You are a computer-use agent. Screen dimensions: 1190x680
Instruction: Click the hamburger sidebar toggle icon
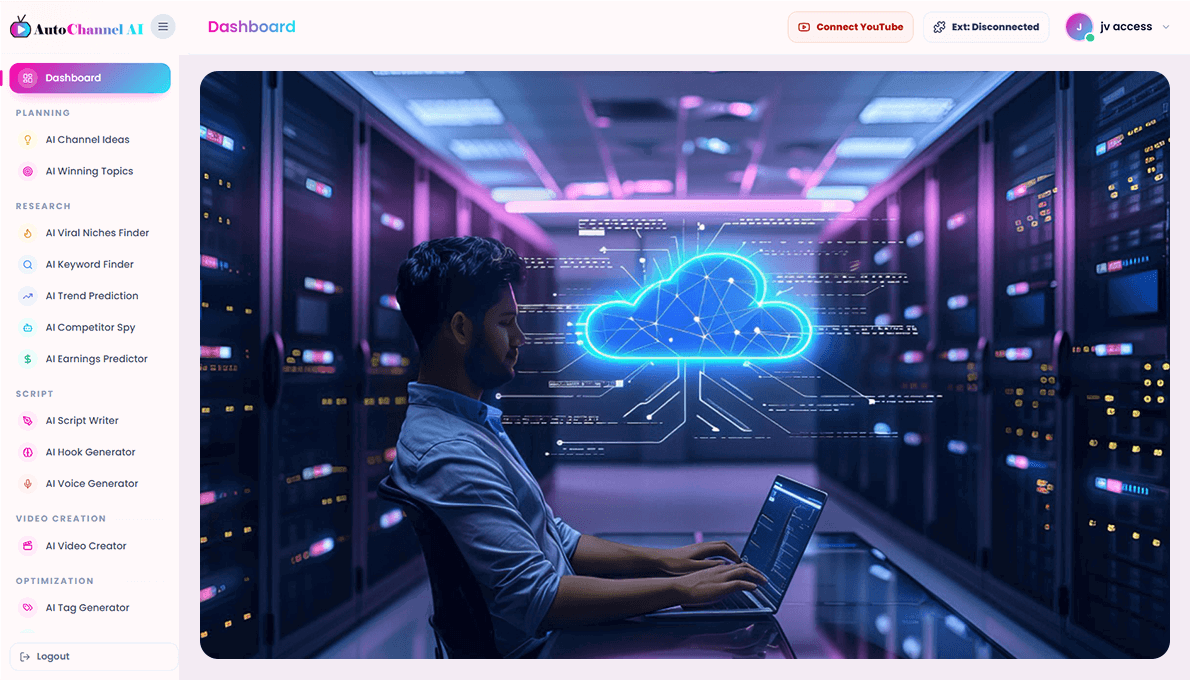click(x=163, y=27)
